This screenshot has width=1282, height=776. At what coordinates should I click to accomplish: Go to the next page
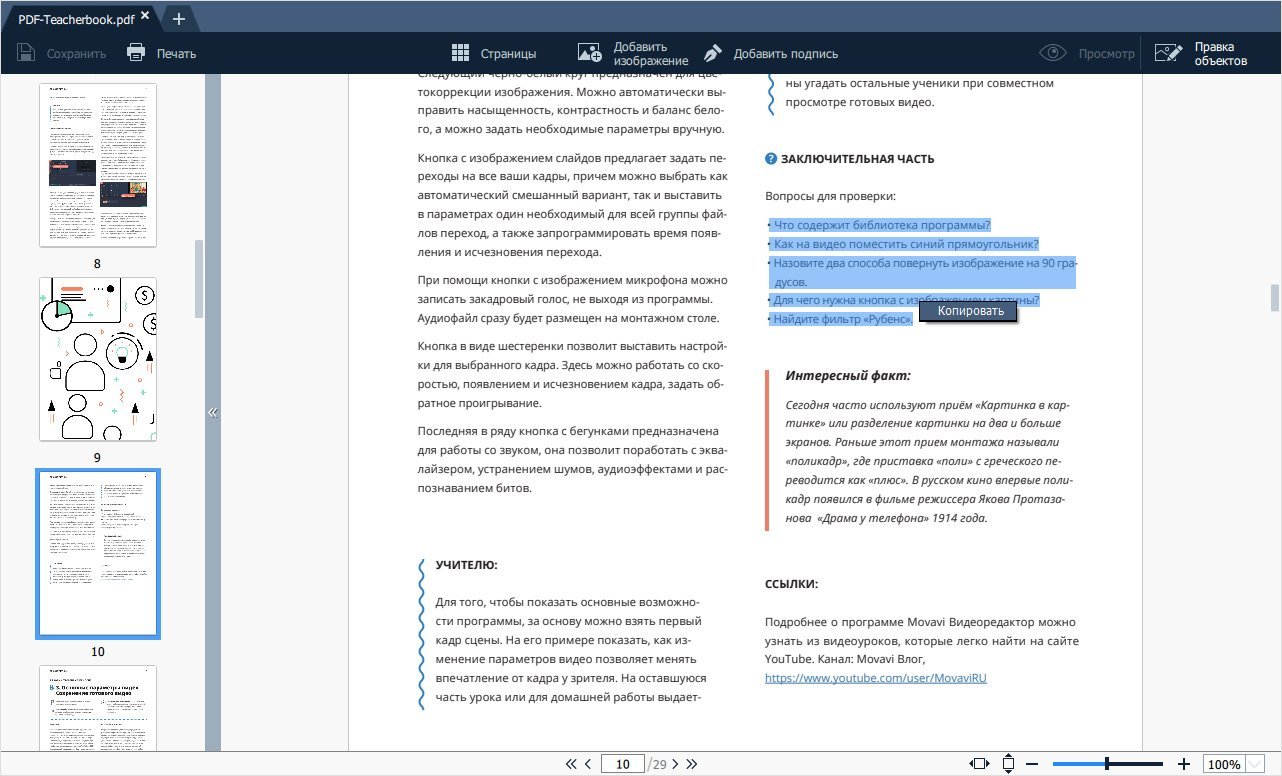click(675, 764)
